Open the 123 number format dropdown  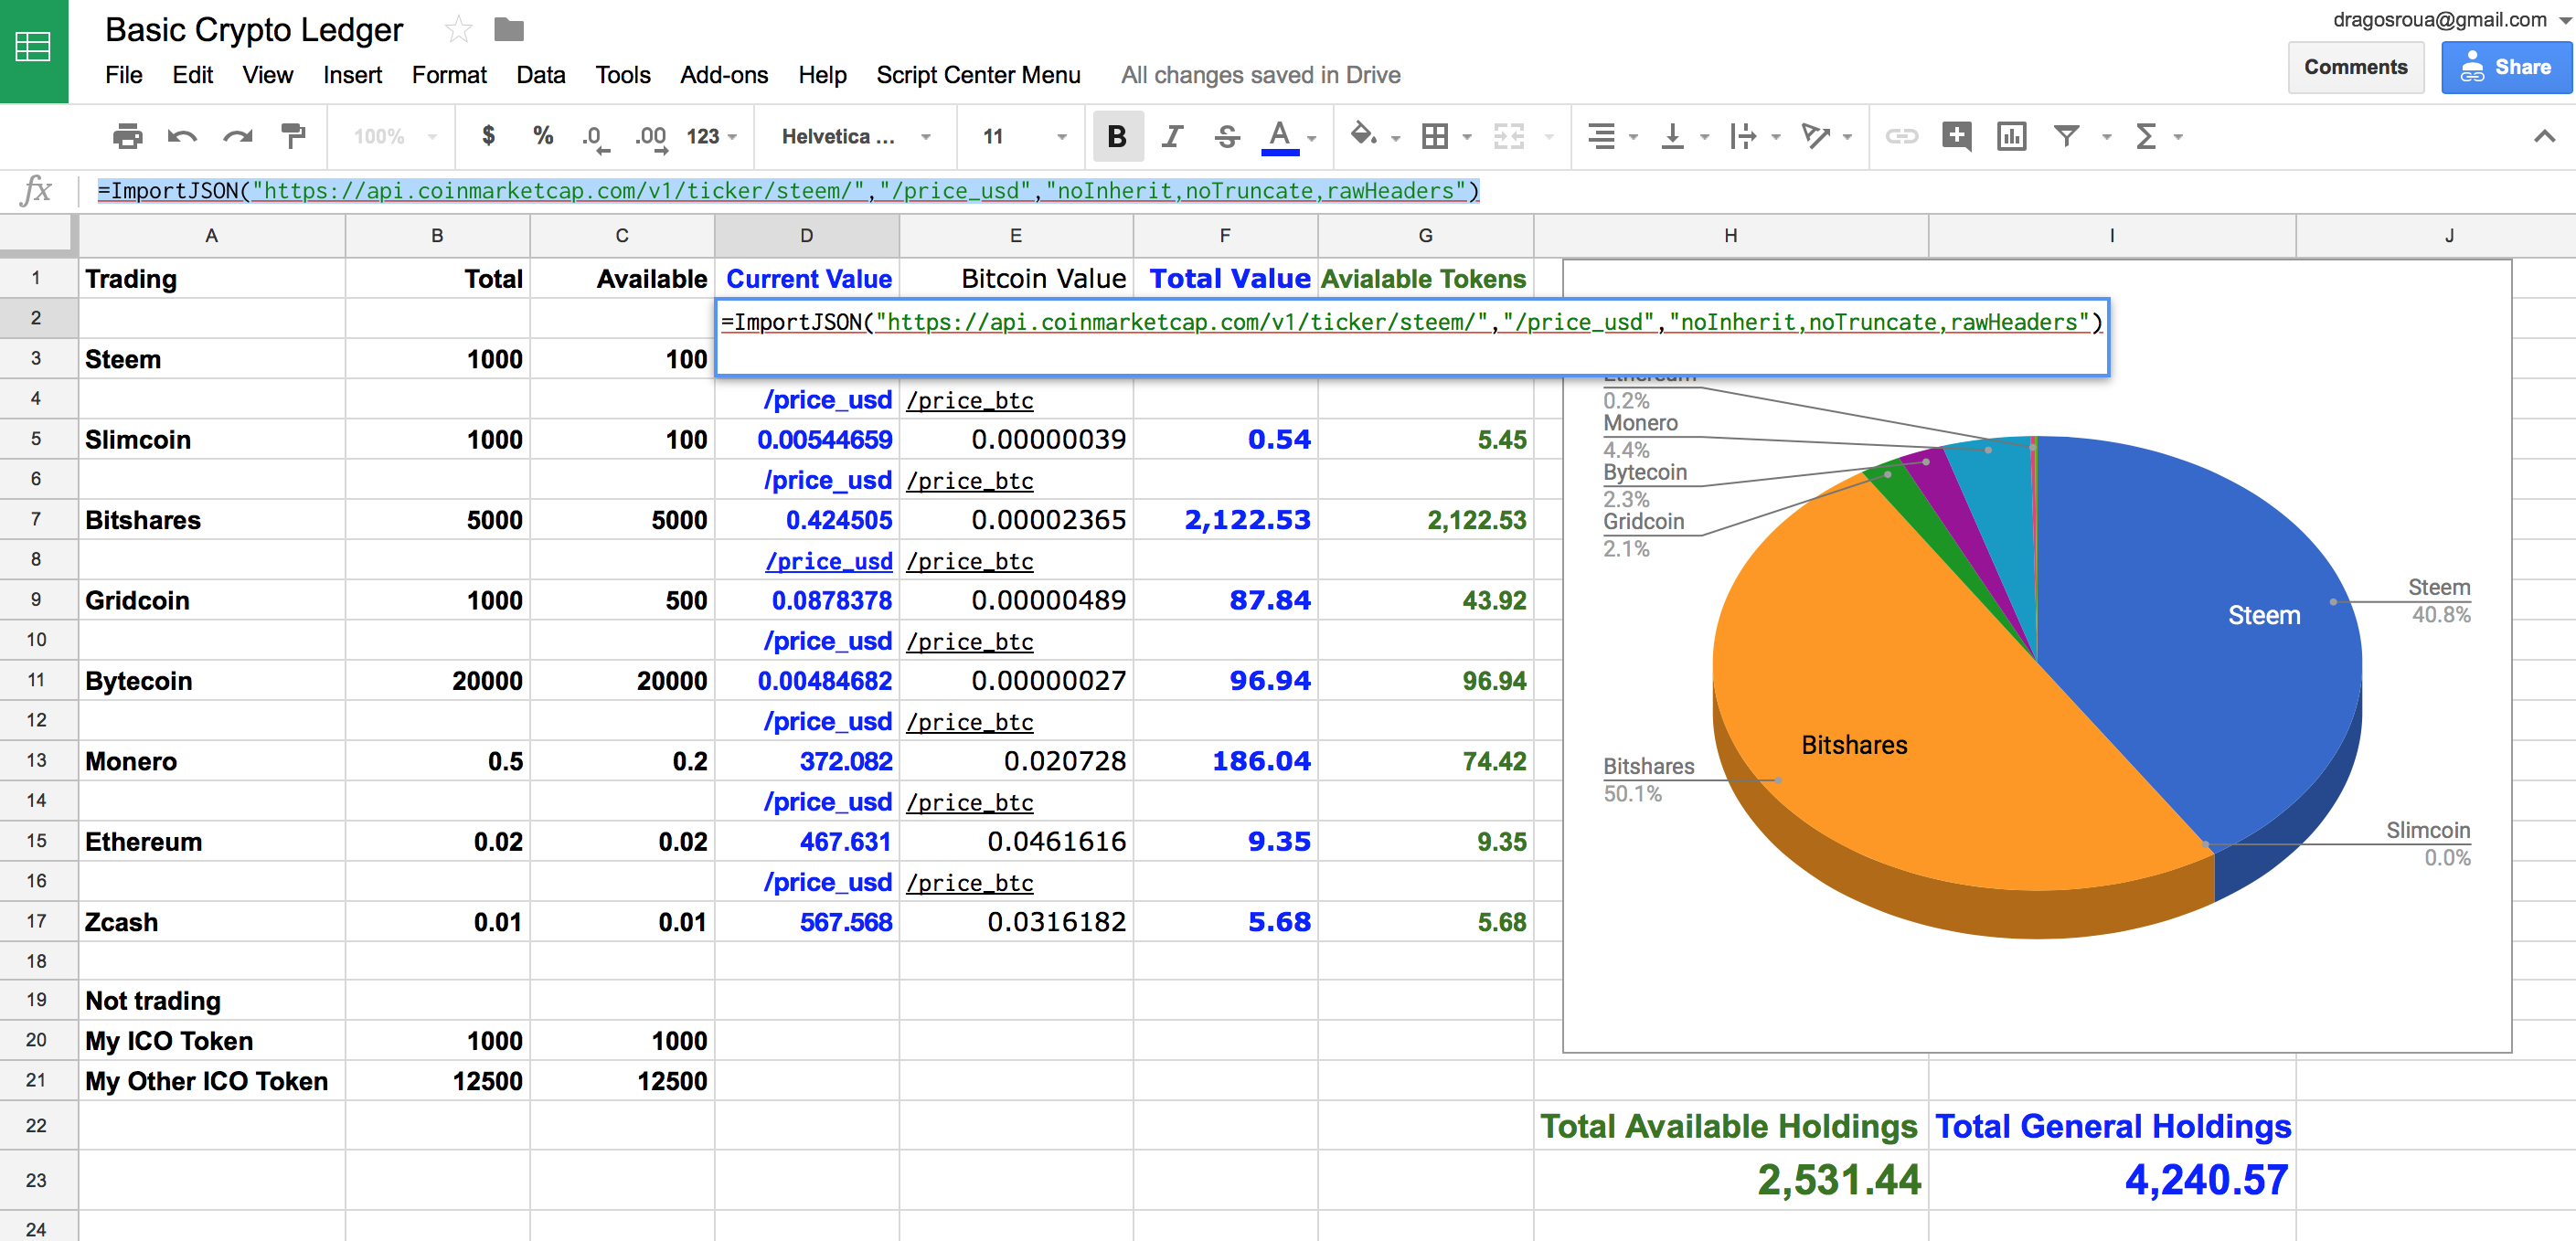click(711, 136)
